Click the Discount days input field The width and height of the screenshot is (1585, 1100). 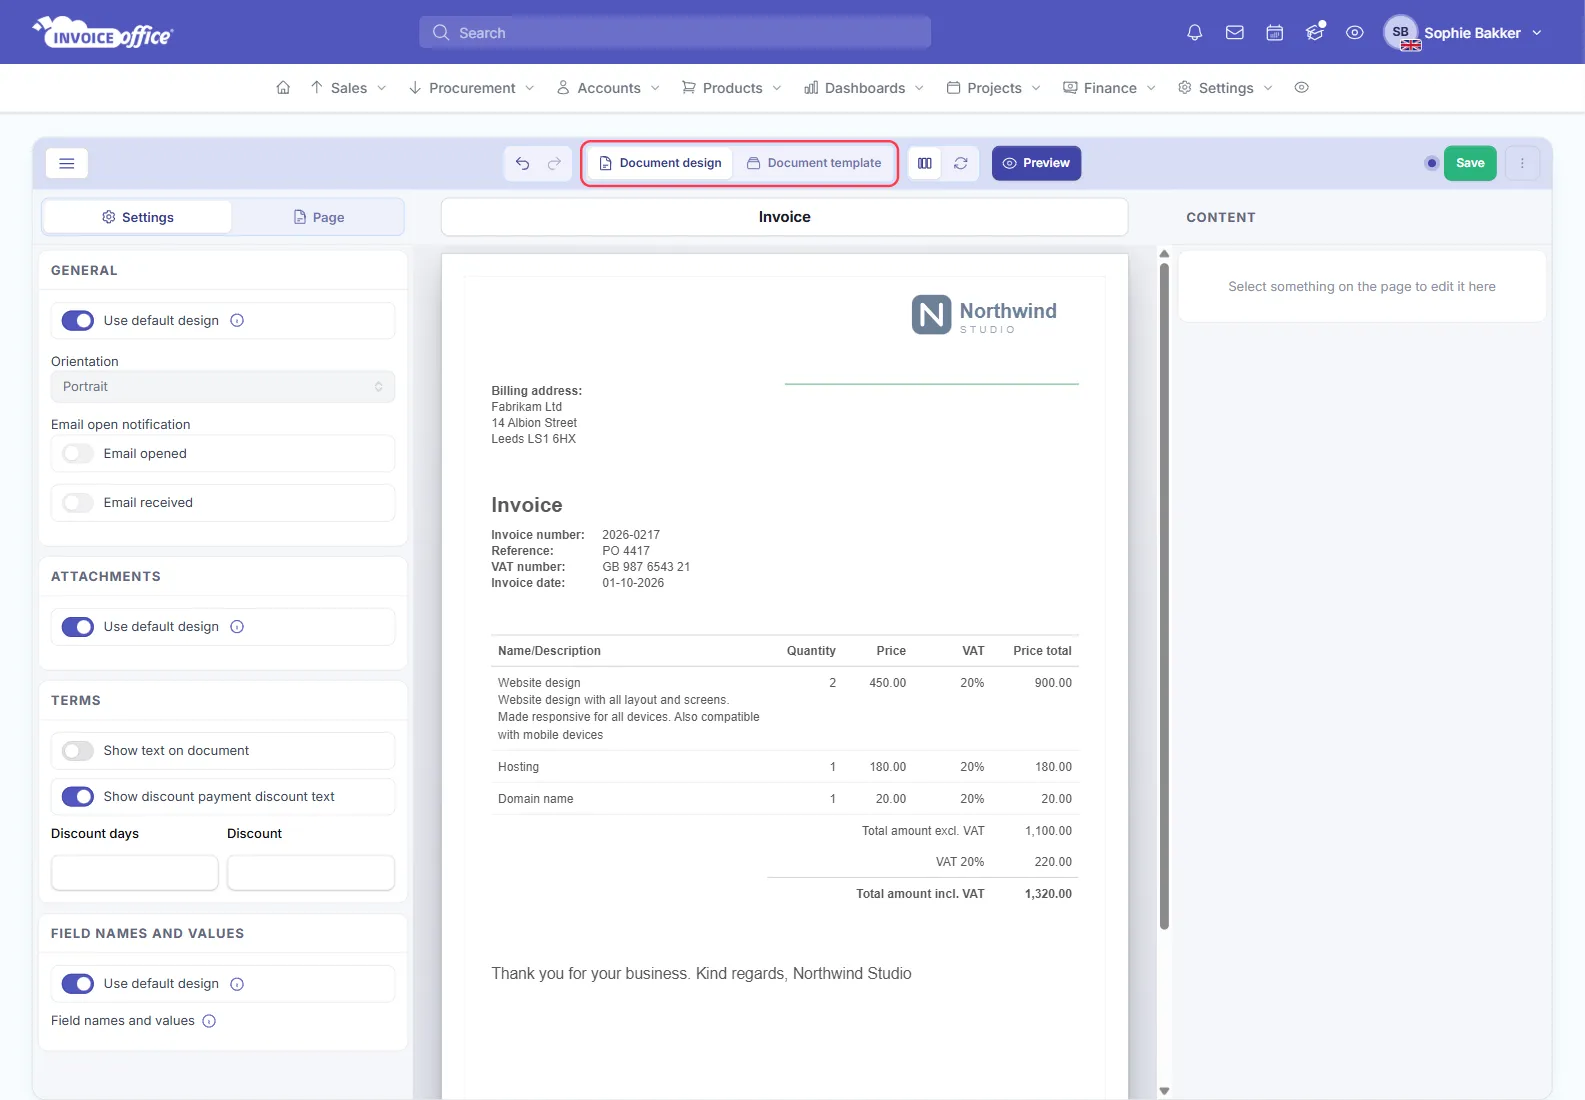pos(135,872)
